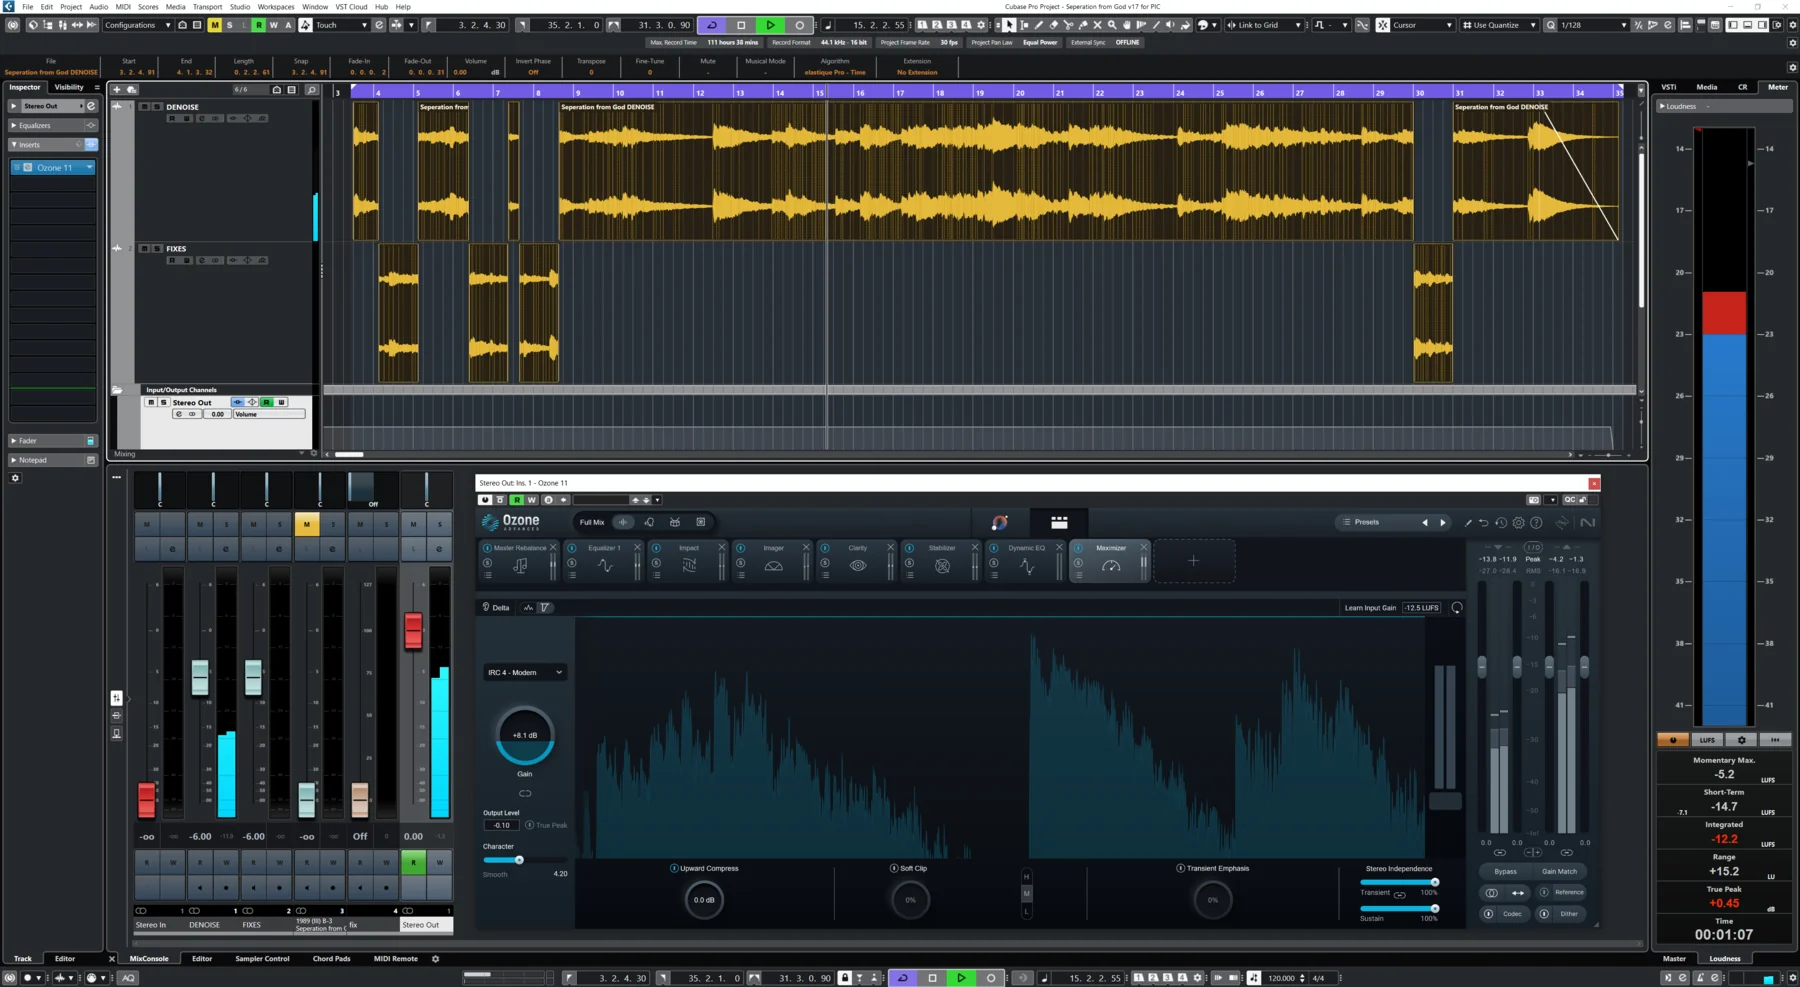Viewport: 1800px width, 987px height.
Task: Open the Link to Grid snap type dropdown
Action: click(x=1264, y=25)
